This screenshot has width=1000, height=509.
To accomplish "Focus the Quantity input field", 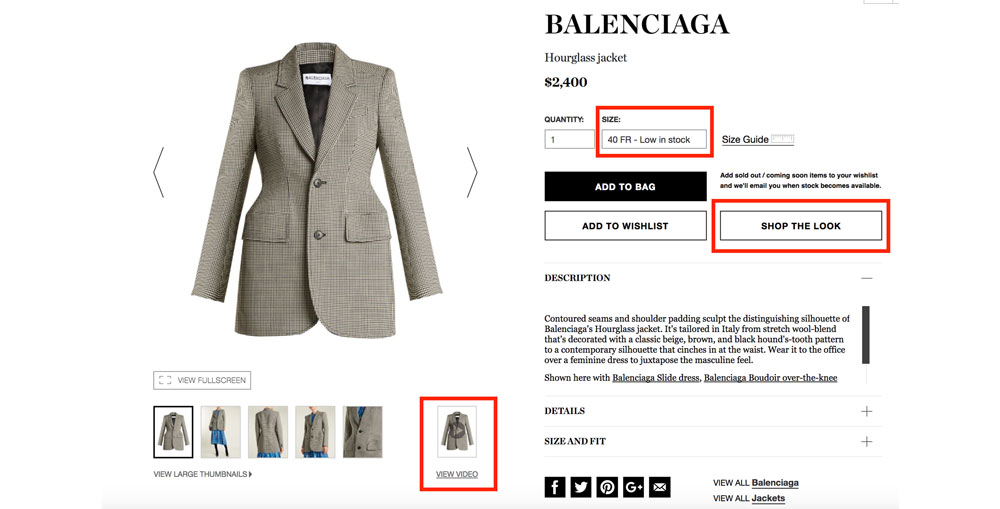I will click(x=570, y=139).
